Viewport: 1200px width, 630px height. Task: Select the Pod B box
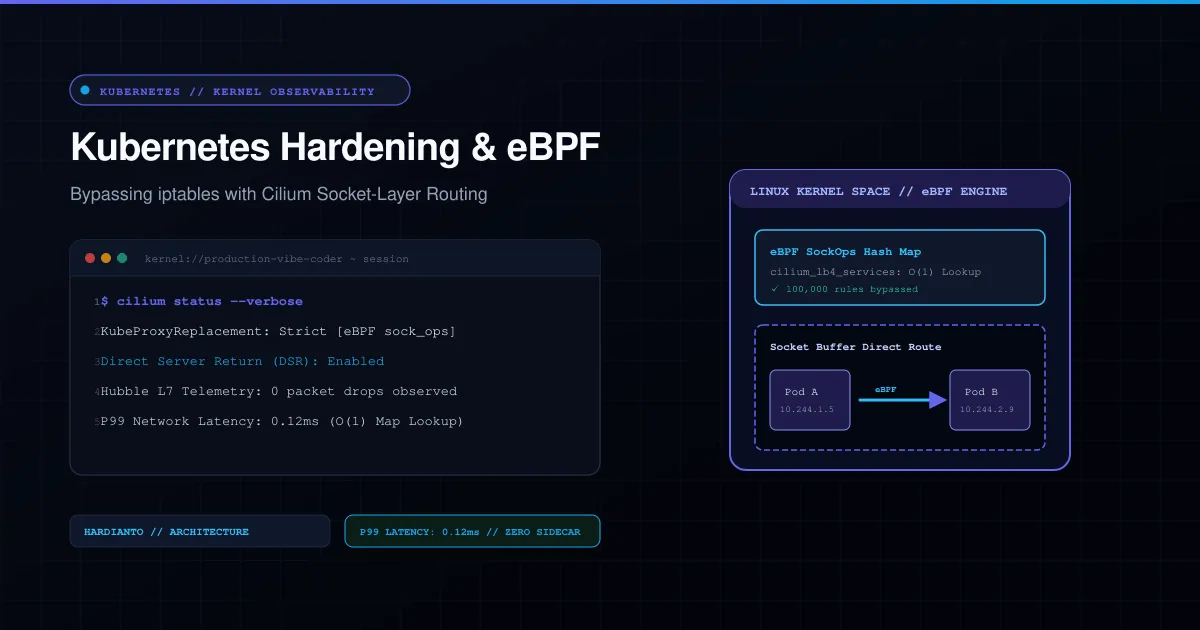990,400
